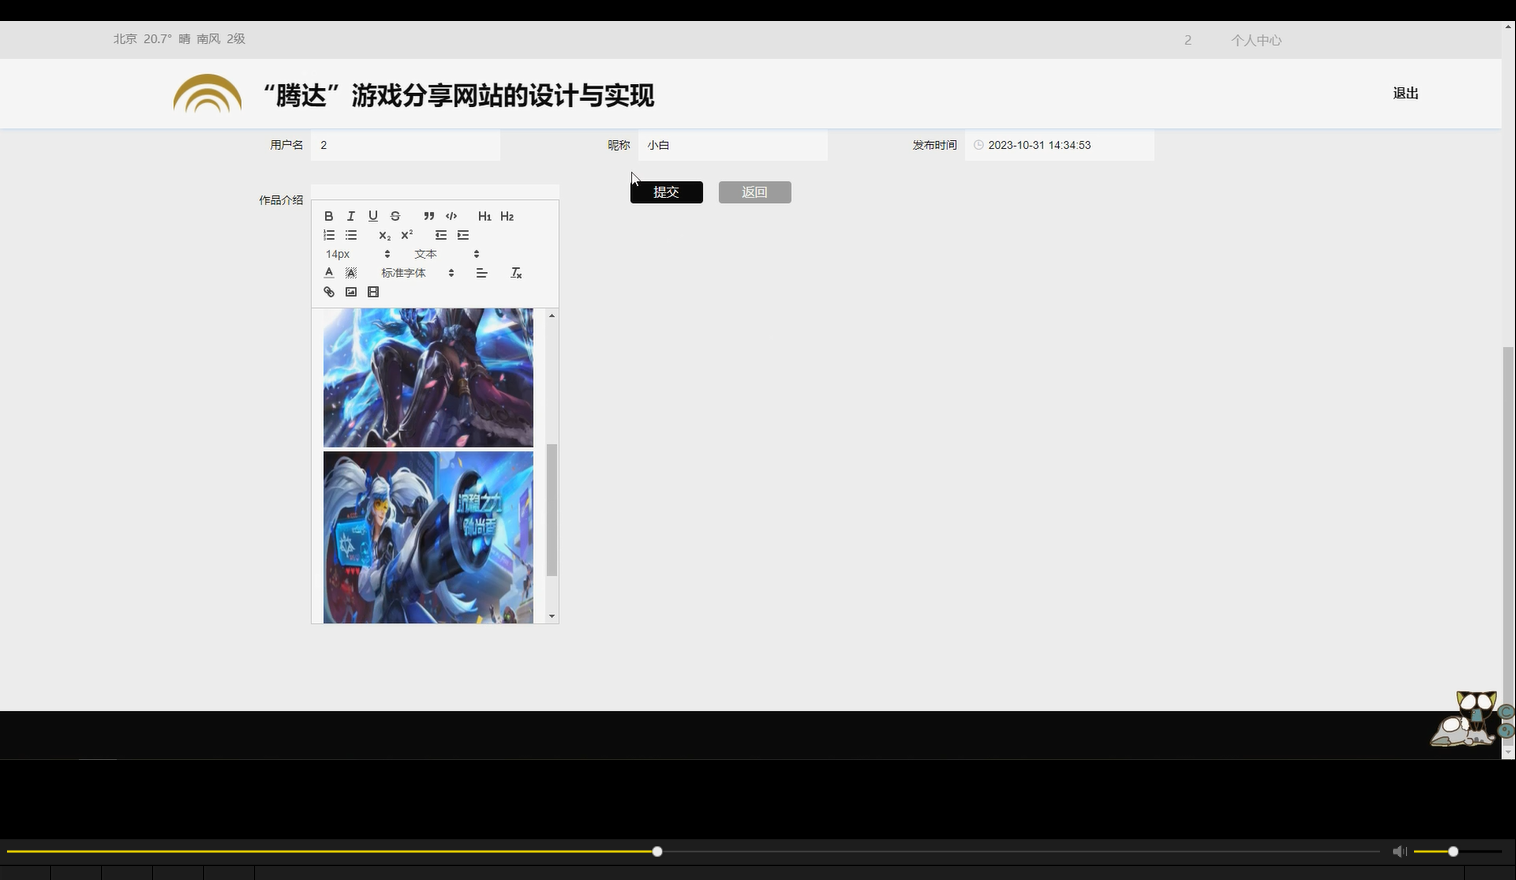The width and height of the screenshot is (1516, 880).
Task: Insert a blockquote with the quote icon
Action: coord(429,216)
